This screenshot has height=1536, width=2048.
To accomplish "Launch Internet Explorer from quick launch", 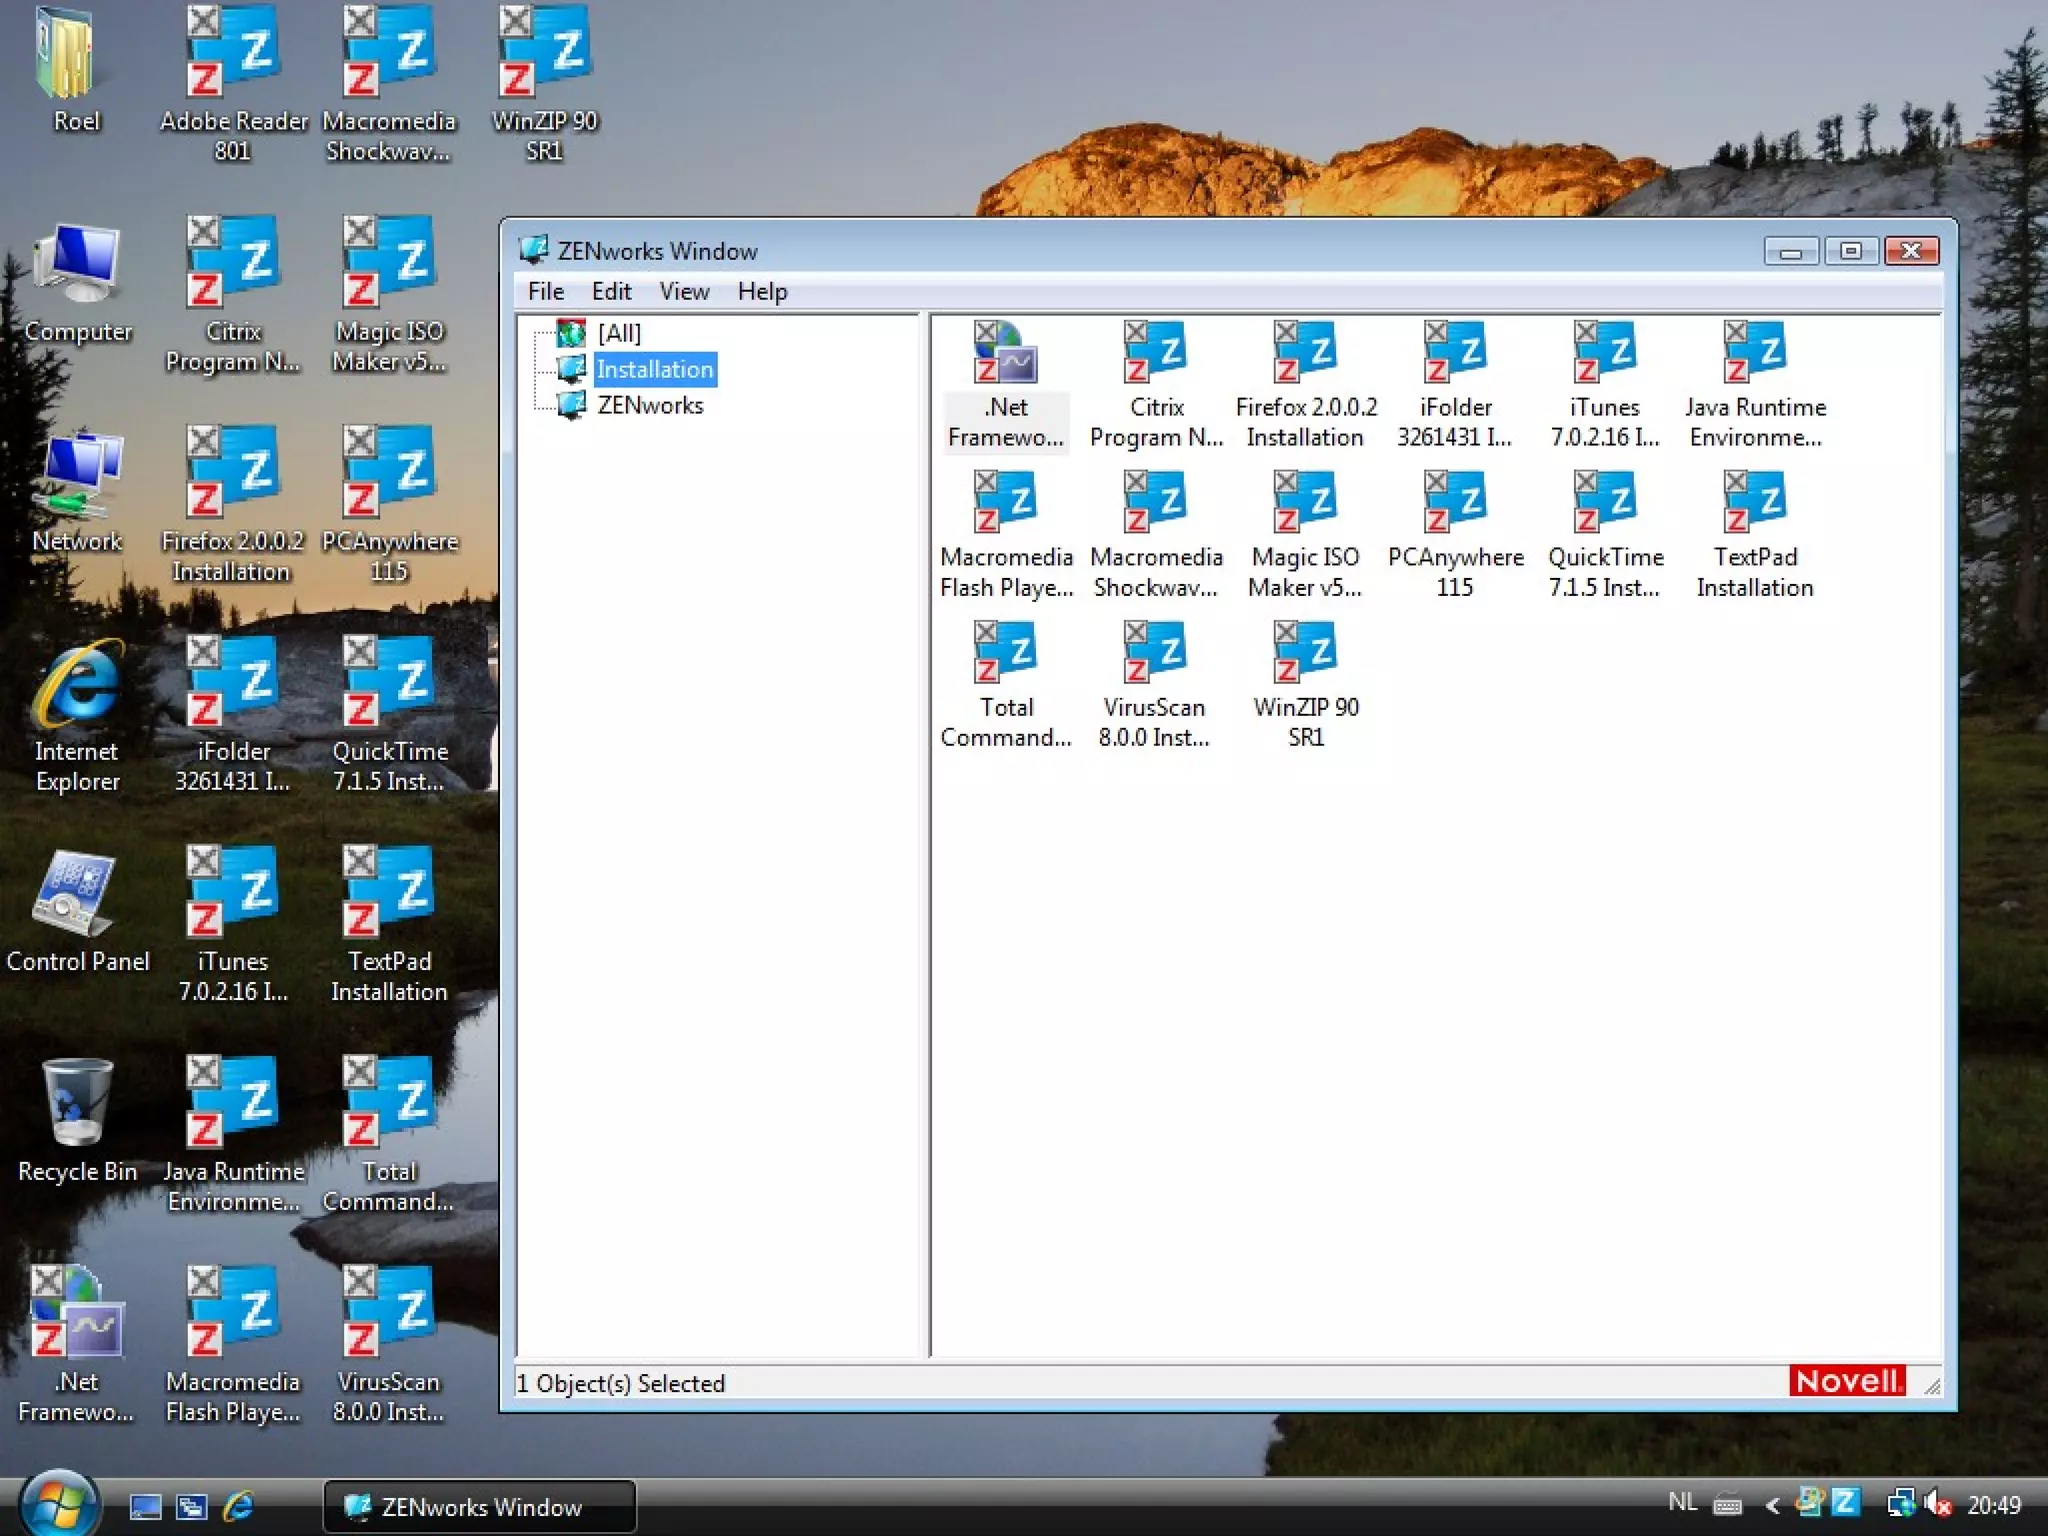I will (x=239, y=1506).
